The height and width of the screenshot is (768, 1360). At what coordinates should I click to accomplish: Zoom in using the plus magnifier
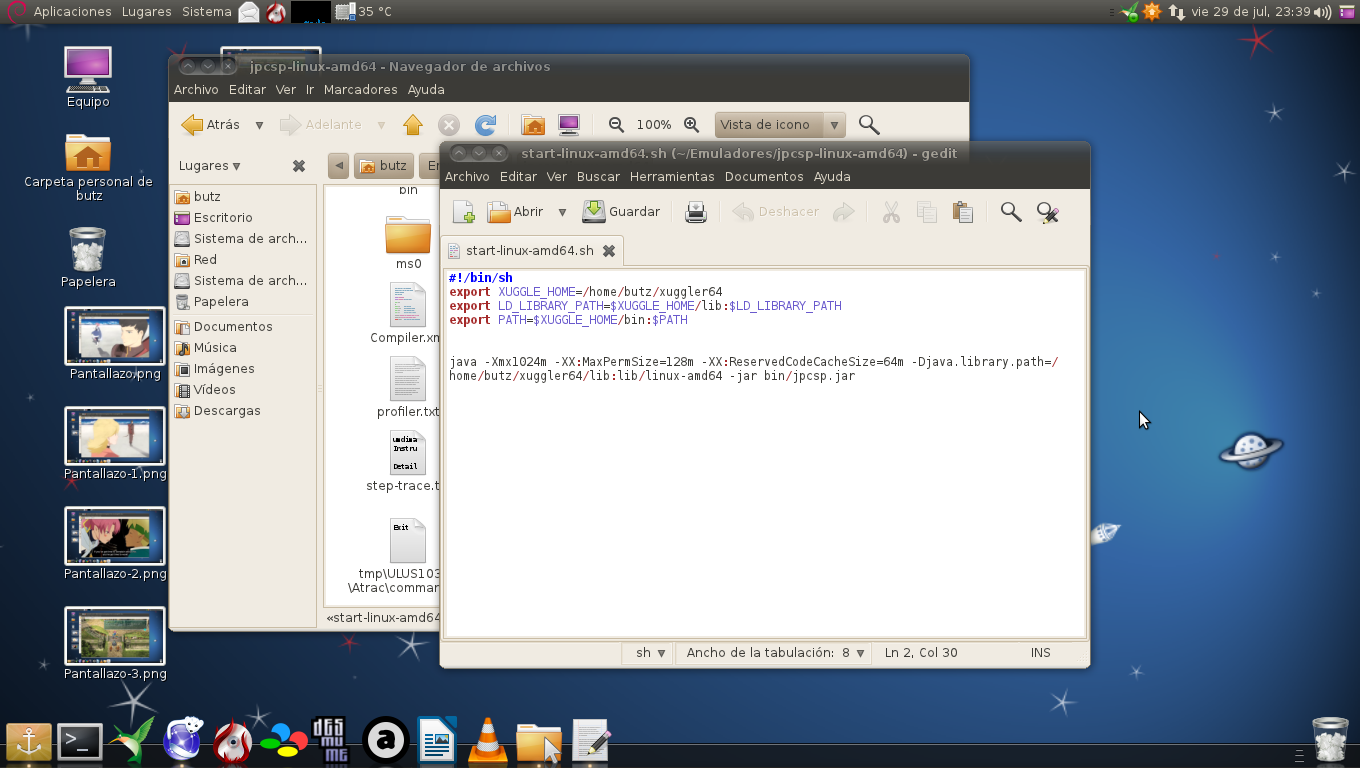tap(691, 125)
